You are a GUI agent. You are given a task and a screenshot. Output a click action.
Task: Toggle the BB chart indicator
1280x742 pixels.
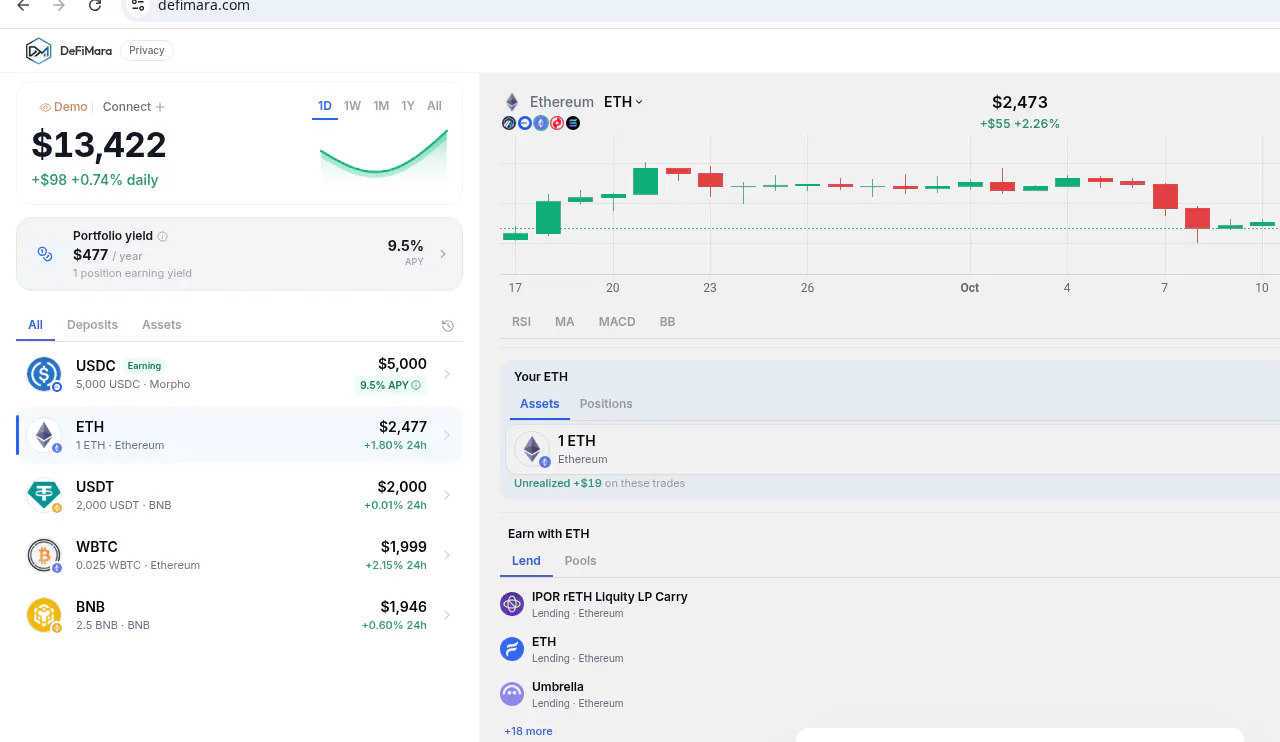[667, 322]
